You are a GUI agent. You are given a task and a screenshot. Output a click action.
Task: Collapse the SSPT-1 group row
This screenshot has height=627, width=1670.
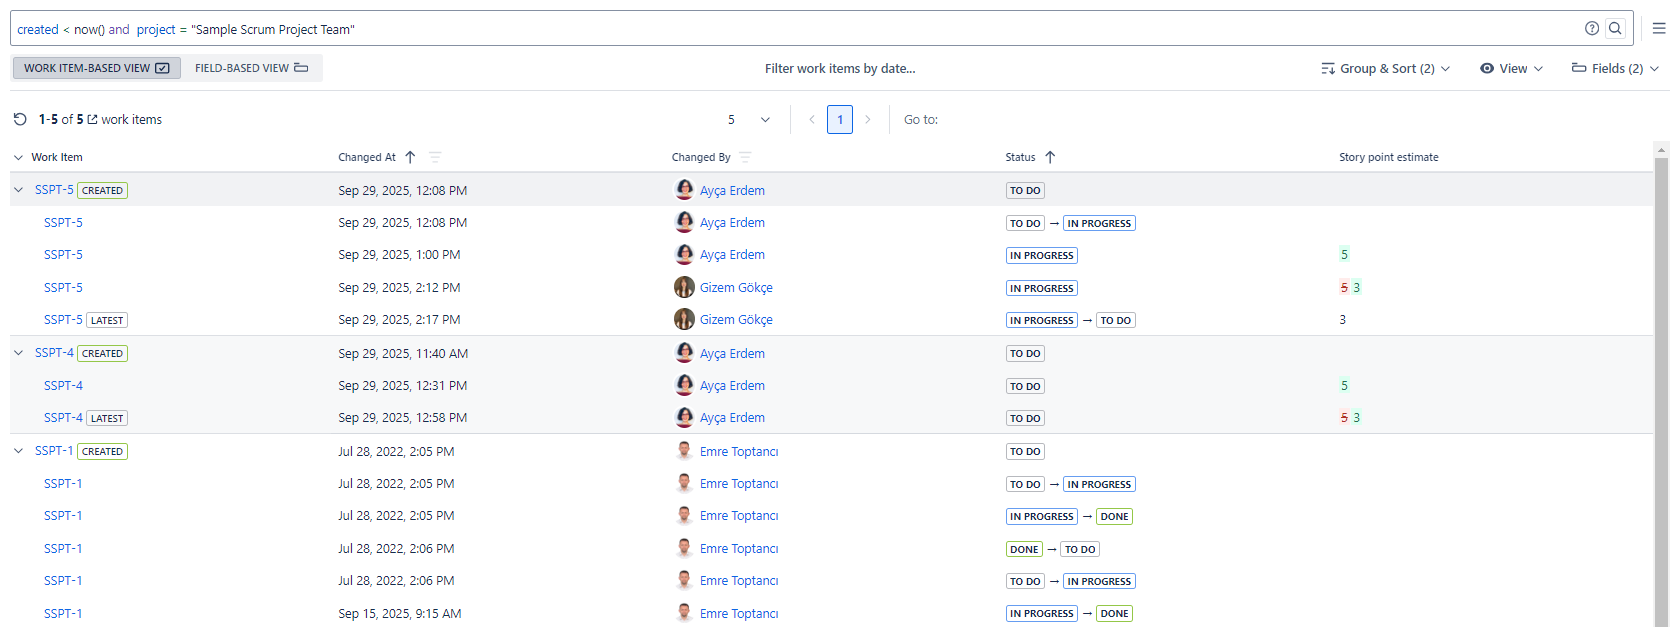(18, 451)
